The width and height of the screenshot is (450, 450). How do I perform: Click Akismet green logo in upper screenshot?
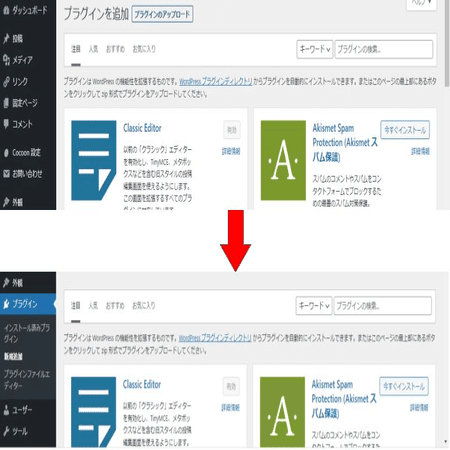tap(283, 160)
